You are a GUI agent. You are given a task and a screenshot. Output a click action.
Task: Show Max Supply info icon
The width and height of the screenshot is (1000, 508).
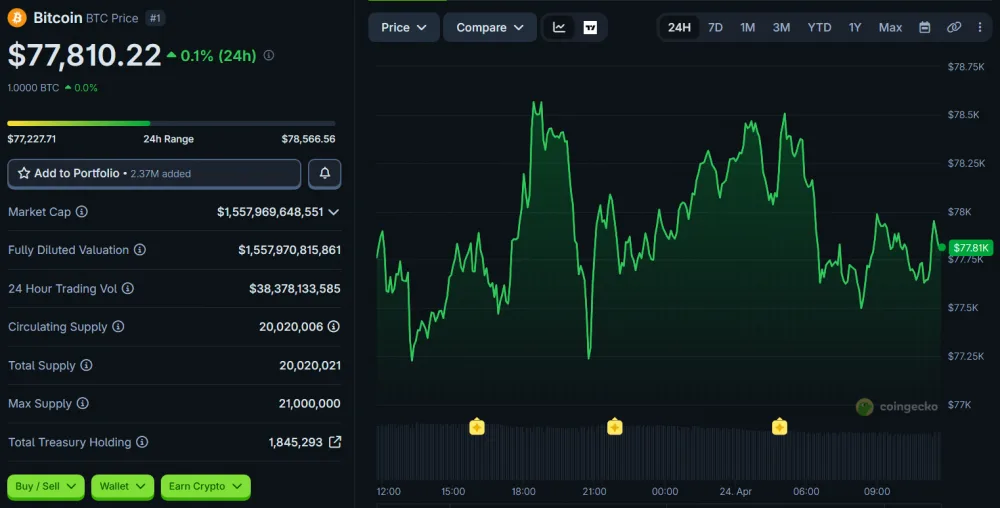[x=82, y=403]
